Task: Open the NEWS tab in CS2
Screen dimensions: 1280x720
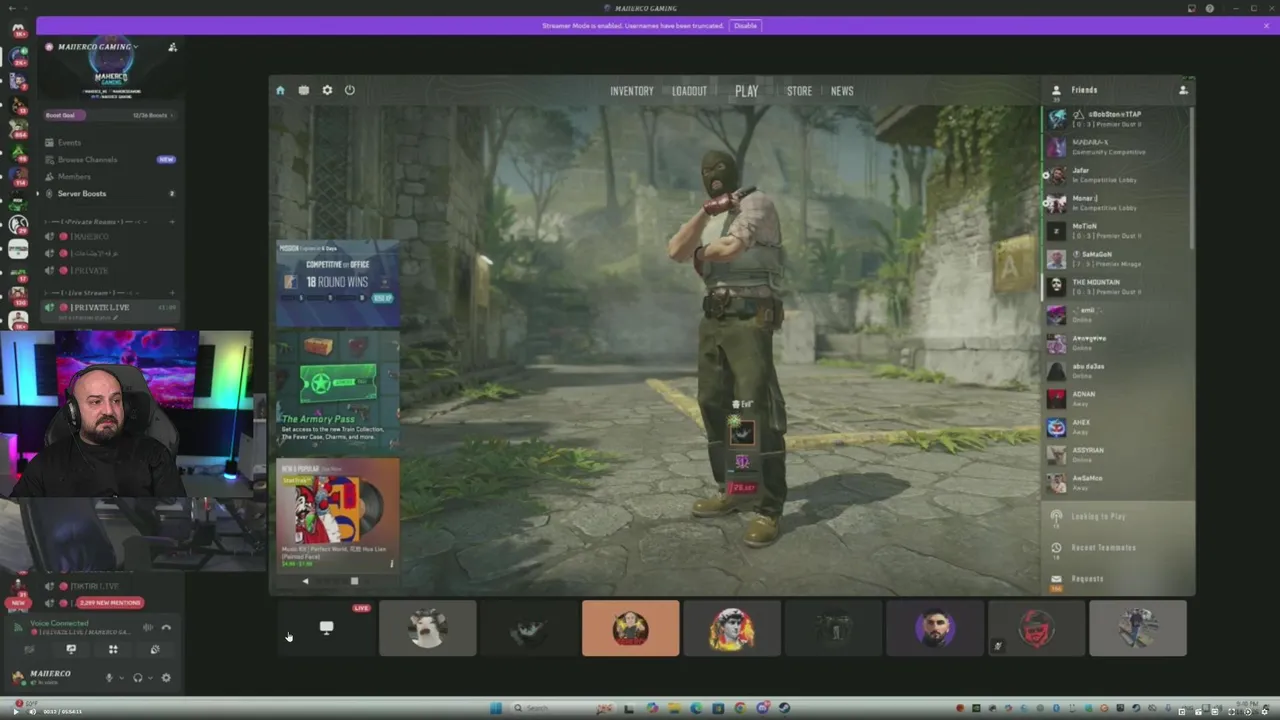Action: [842, 91]
